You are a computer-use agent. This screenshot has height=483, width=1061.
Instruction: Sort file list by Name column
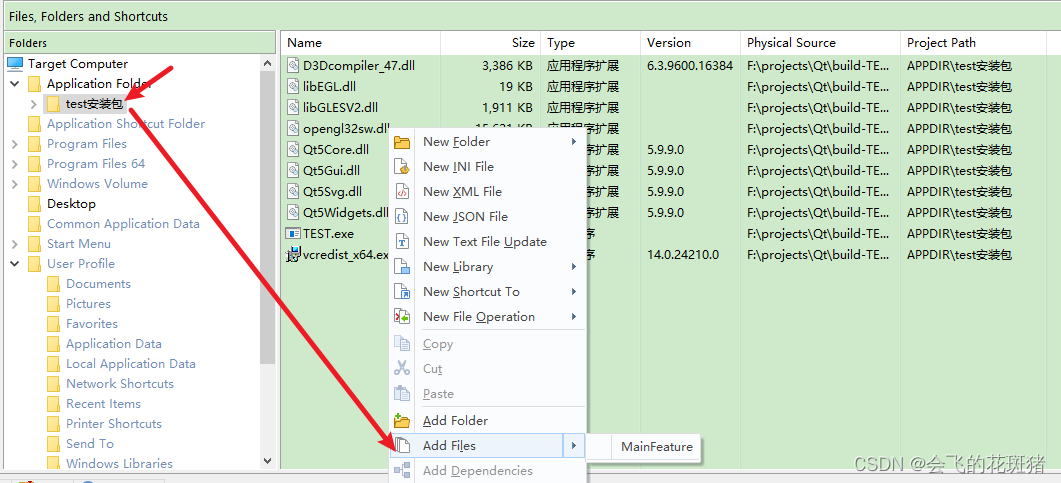tap(361, 43)
